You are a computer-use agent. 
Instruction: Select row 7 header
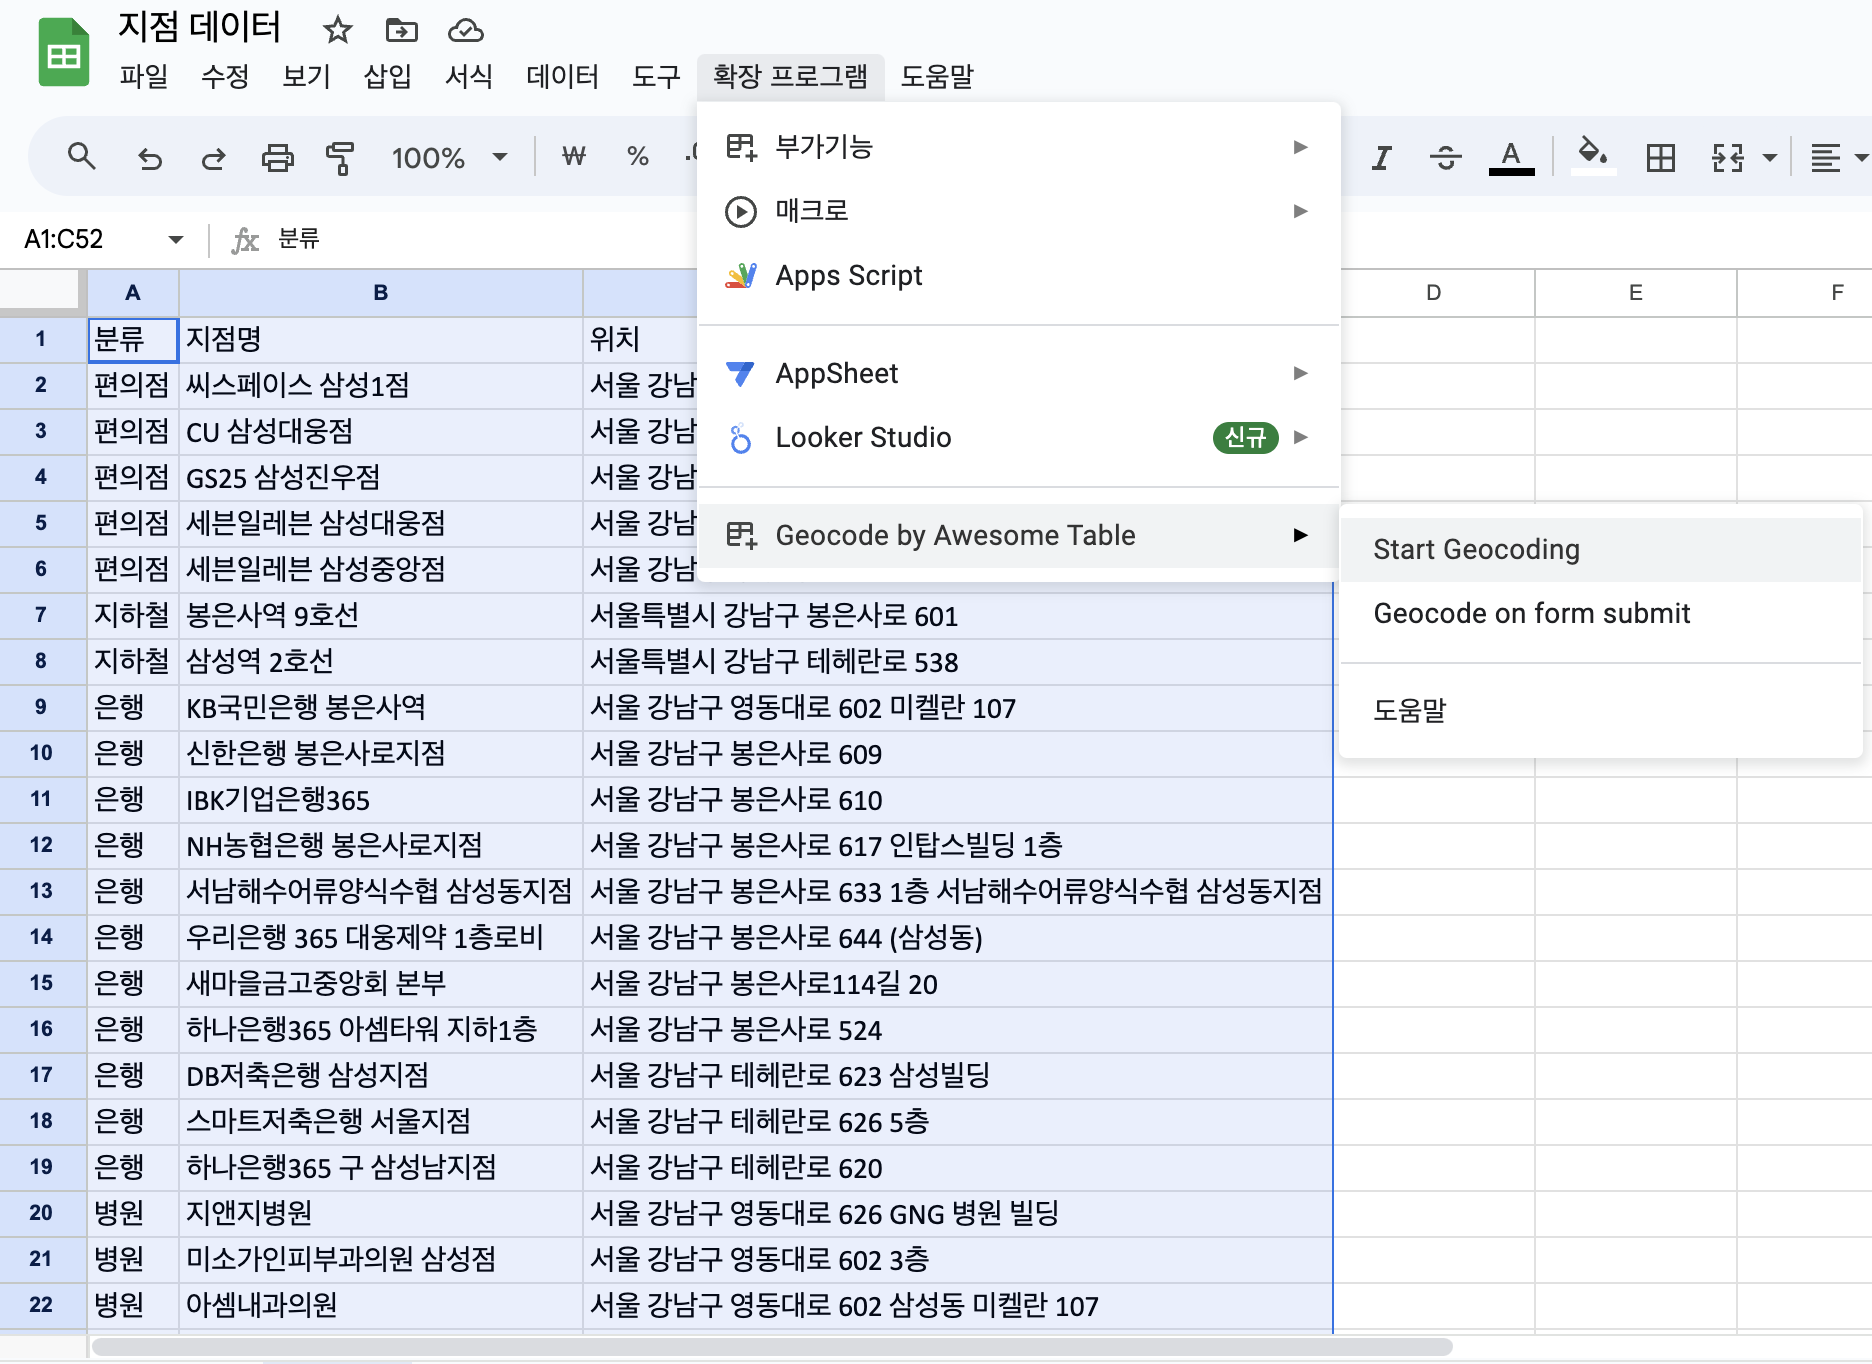coord(41,615)
